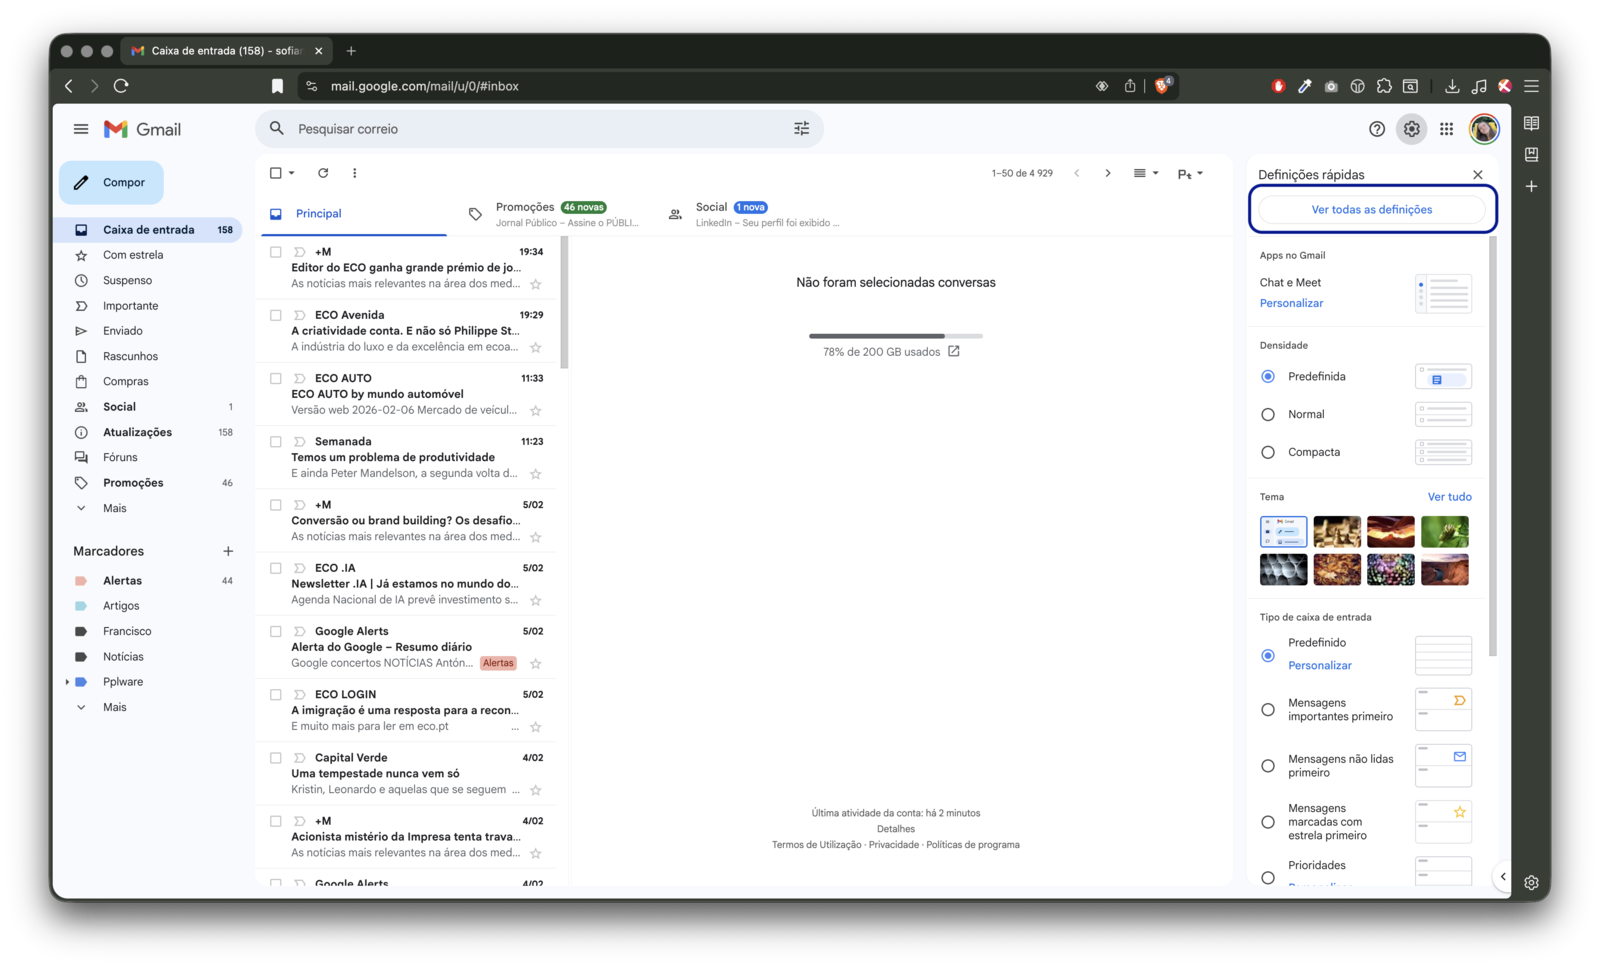The height and width of the screenshot is (967, 1600).
Task: Pick the green plant theme thumbnail
Action: coord(1444,531)
